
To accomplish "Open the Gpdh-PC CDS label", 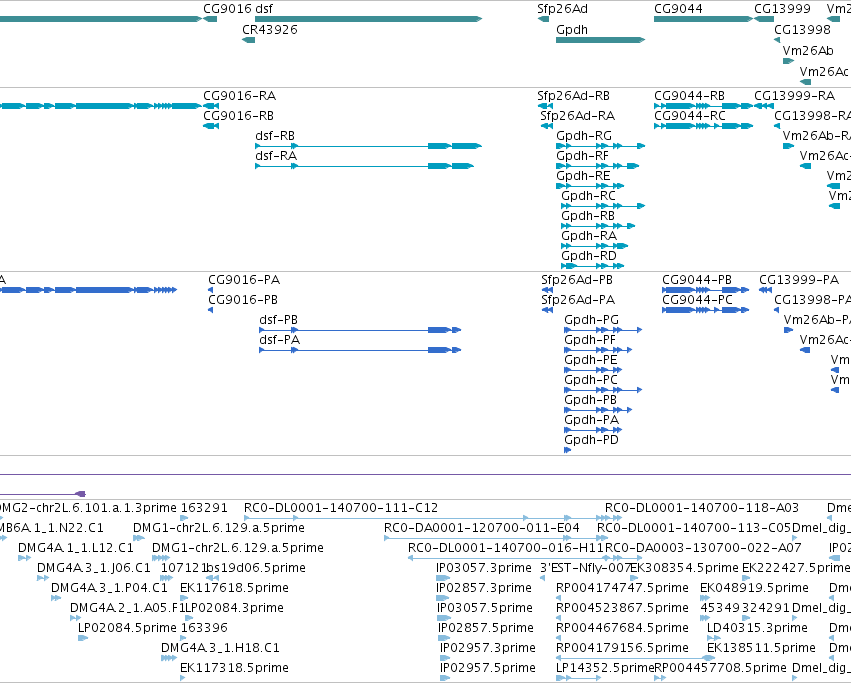I will (591, 380).
